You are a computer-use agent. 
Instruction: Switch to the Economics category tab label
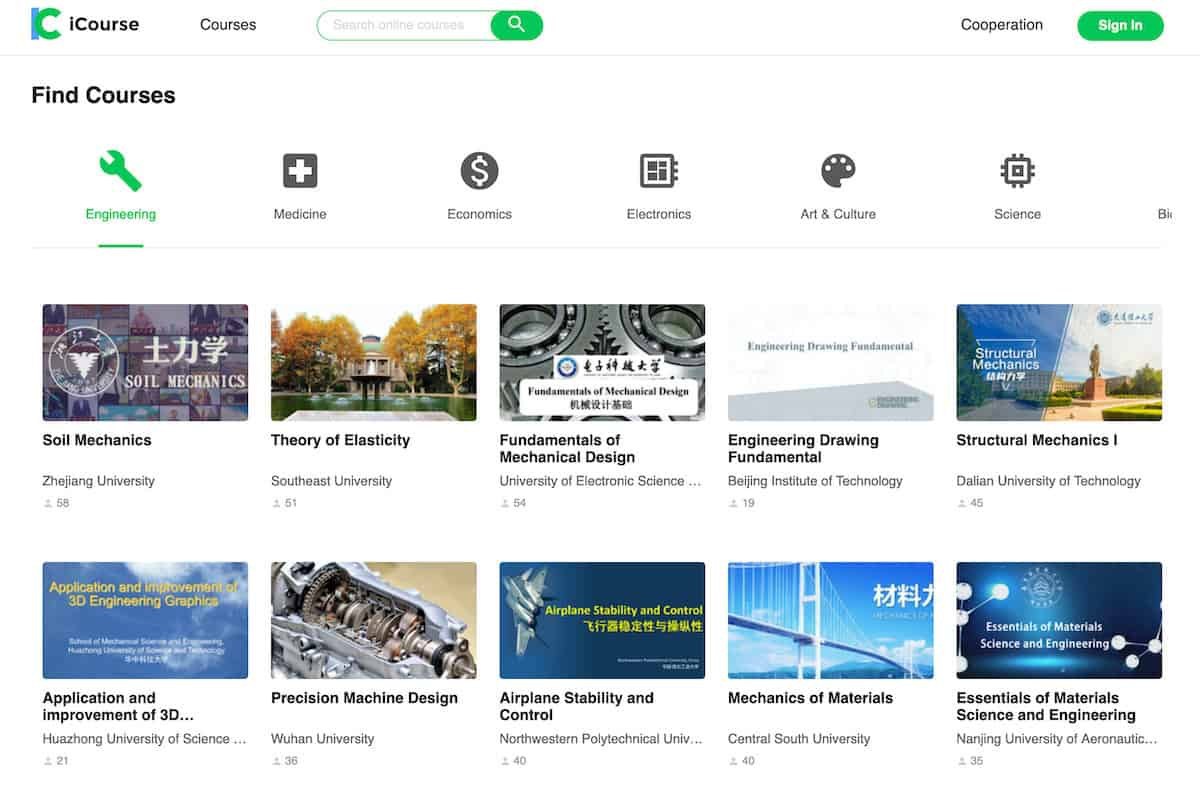click(479, 214)
